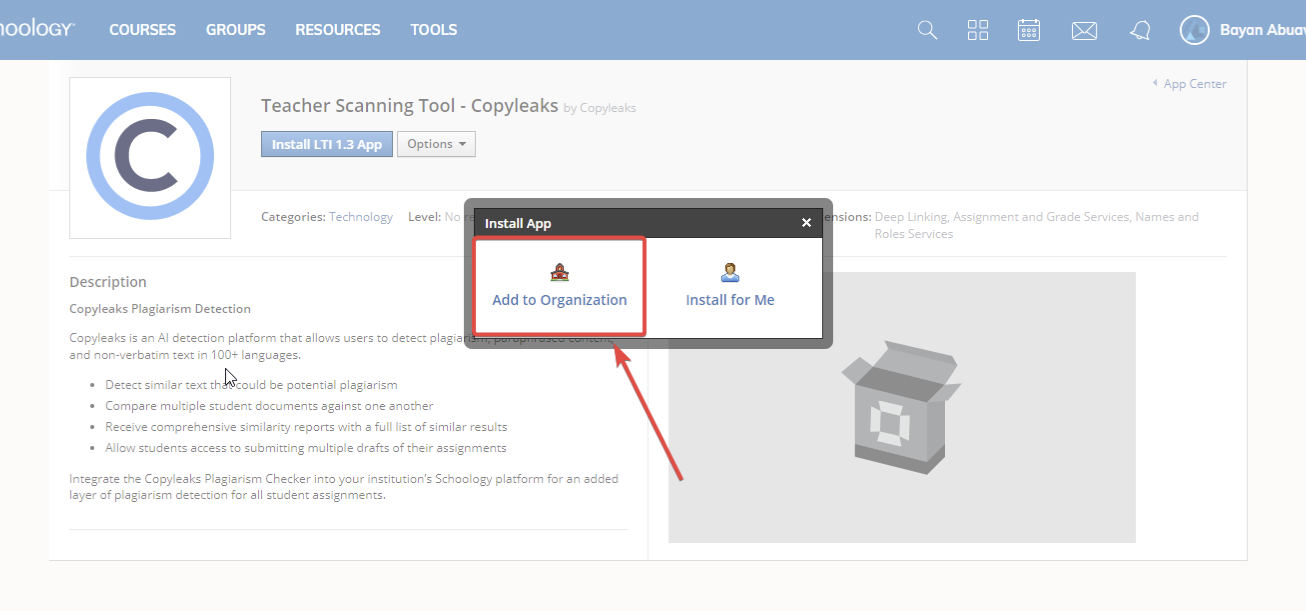Open the TOOLS menu
1306x611 pixels.
434,30
